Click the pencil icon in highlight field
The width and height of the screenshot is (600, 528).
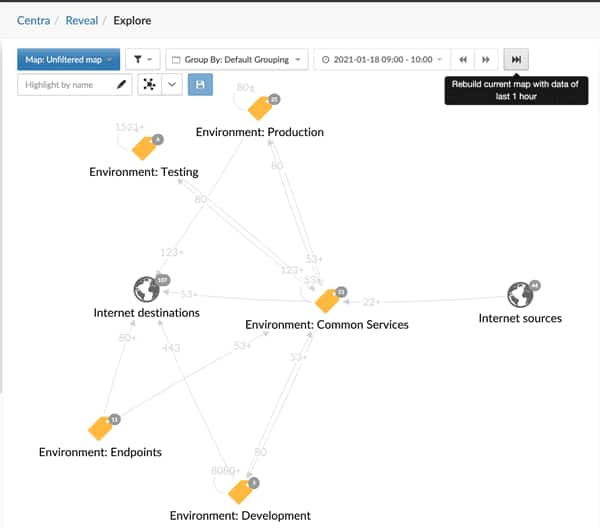[122, 85]
